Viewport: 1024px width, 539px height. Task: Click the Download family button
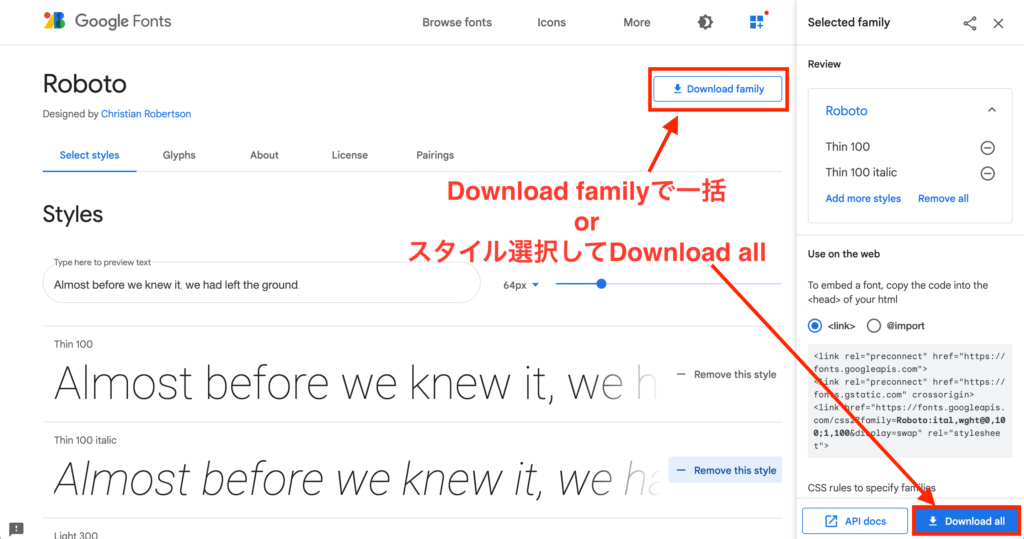718,89
